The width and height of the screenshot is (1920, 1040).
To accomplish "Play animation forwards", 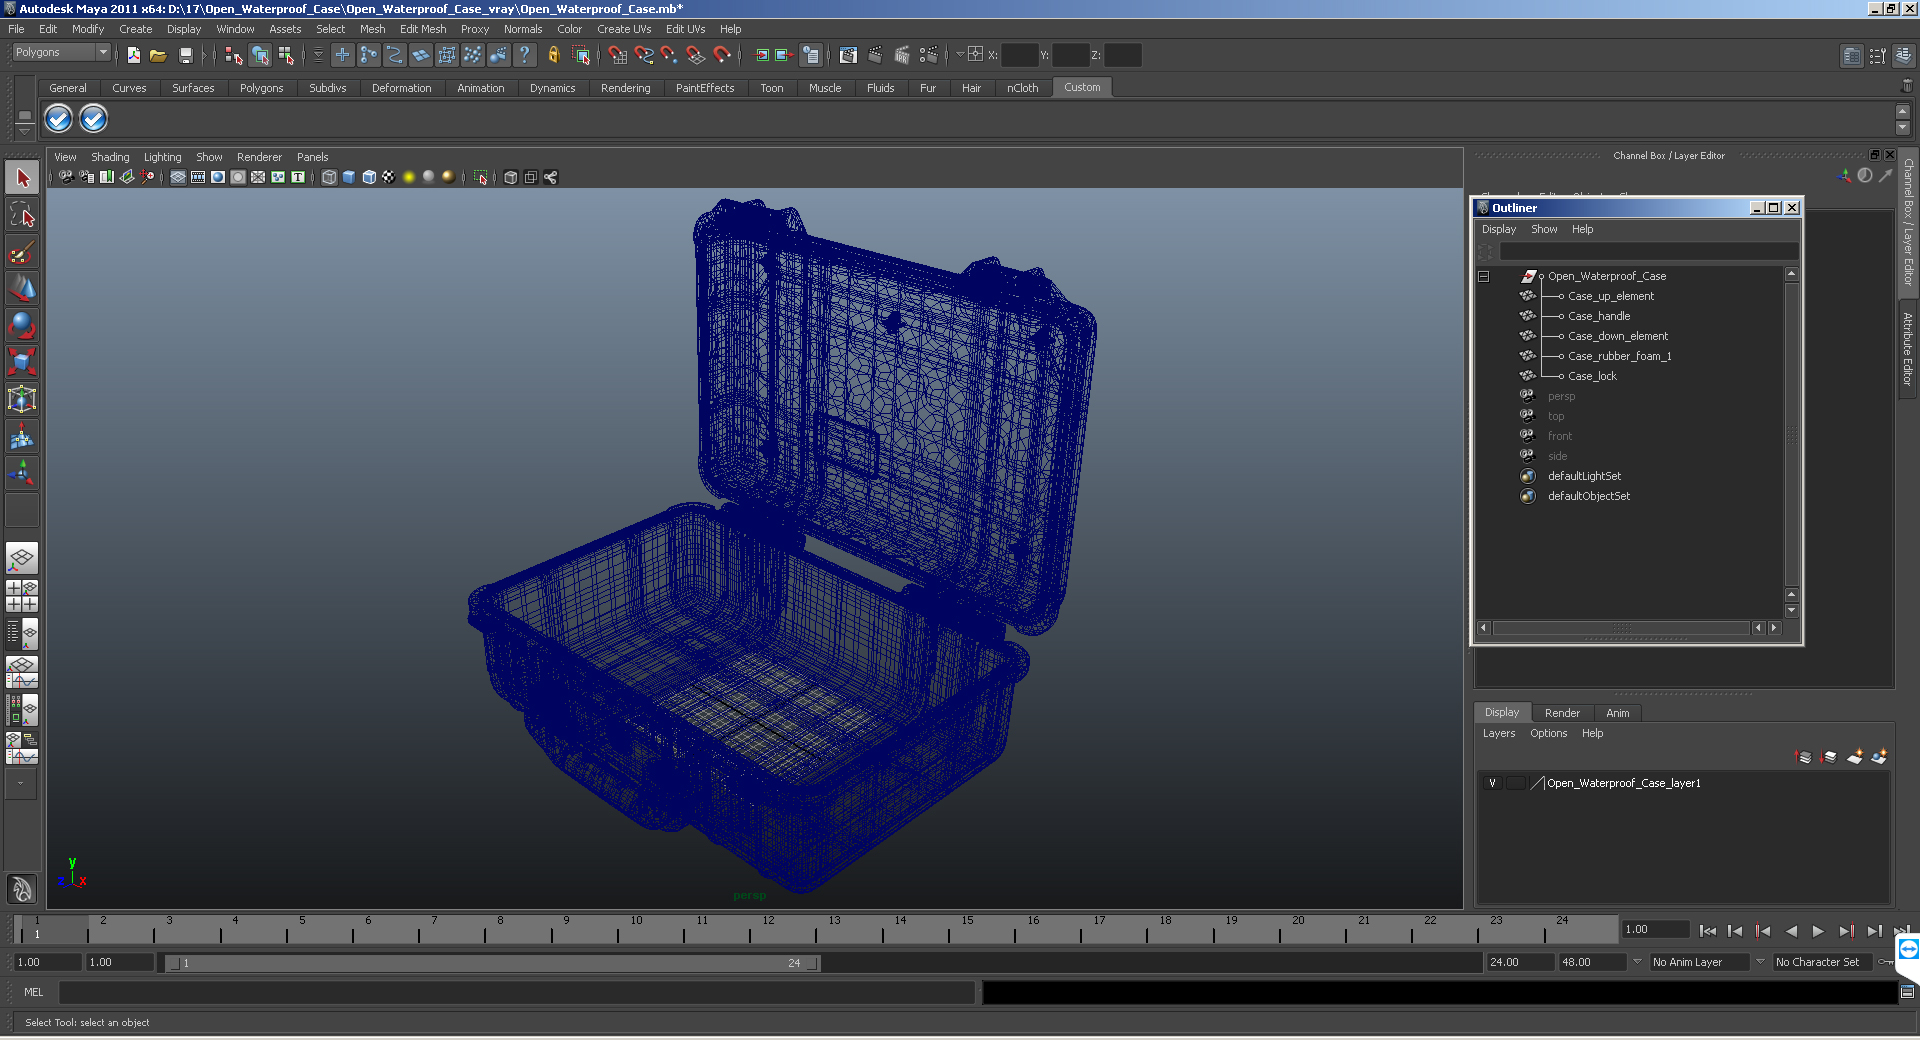I will pyautogui.click(x=1818, y=931).
